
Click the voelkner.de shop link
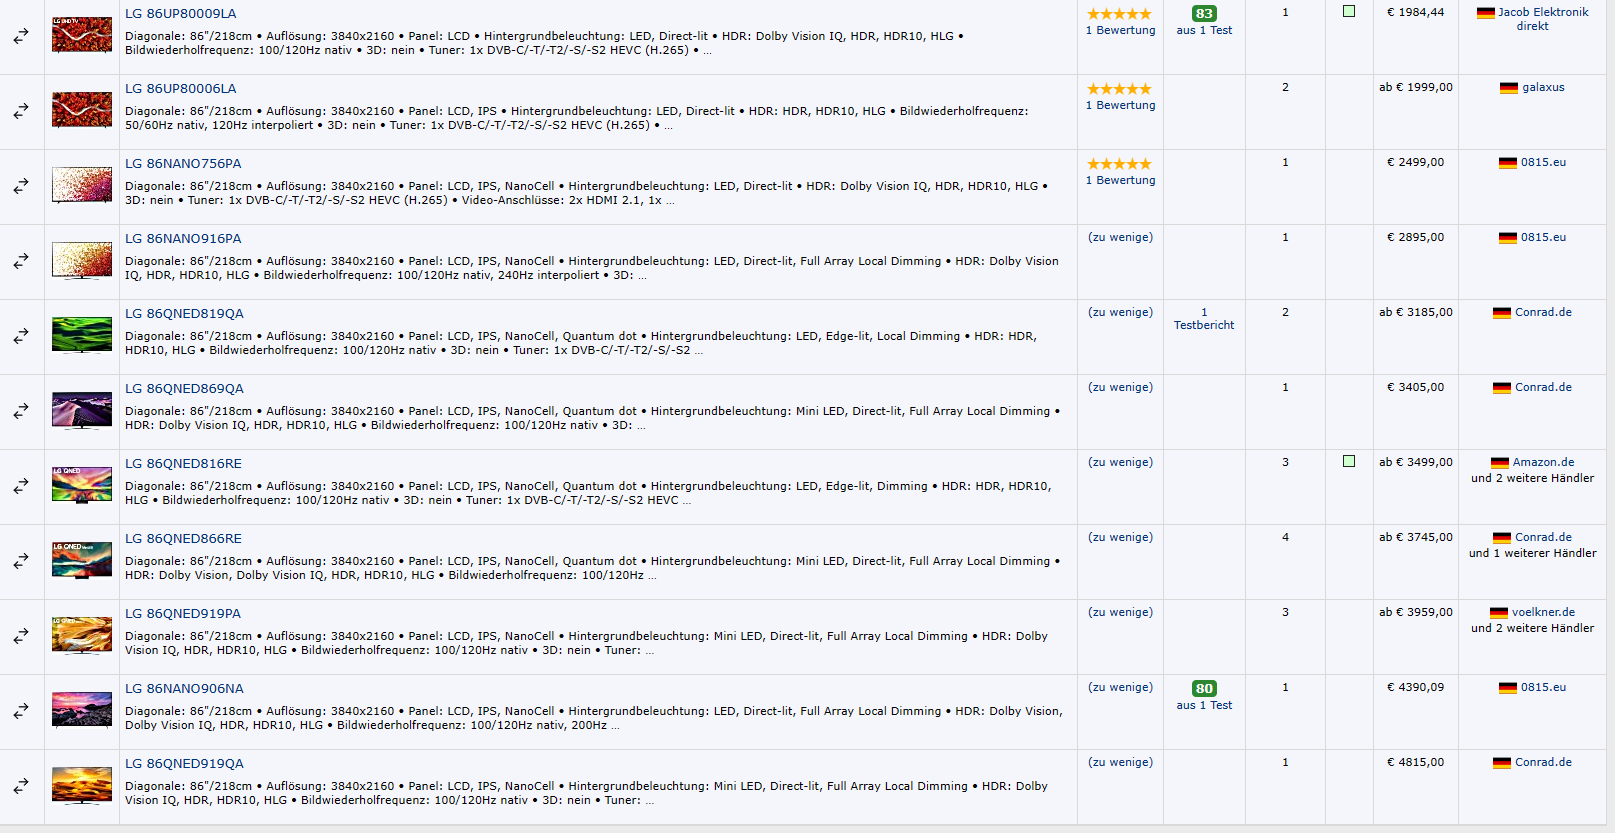[x=1543, y=613]
